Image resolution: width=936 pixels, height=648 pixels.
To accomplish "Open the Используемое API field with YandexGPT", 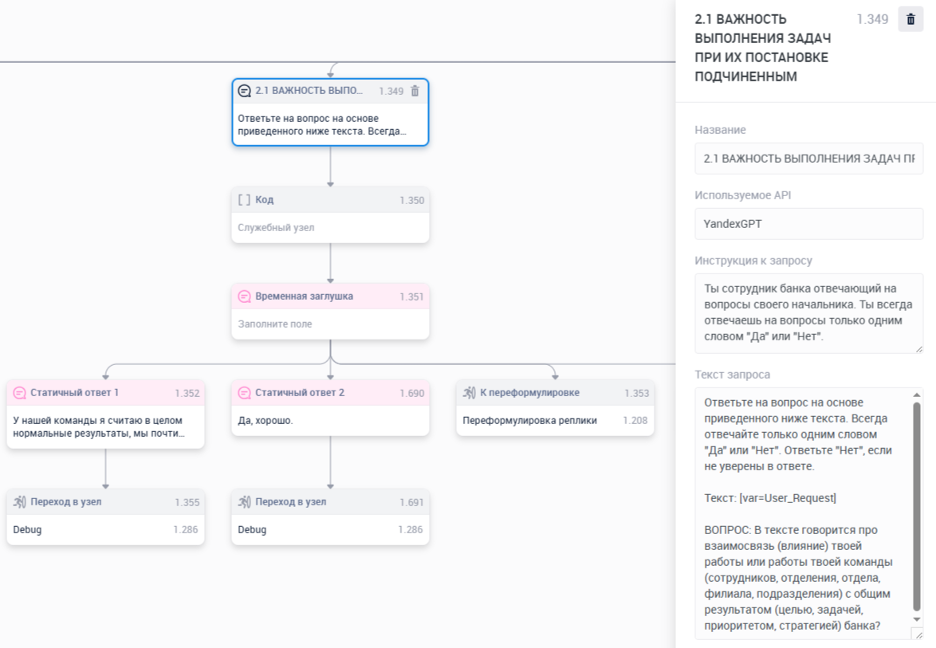I will click(809, 224).
